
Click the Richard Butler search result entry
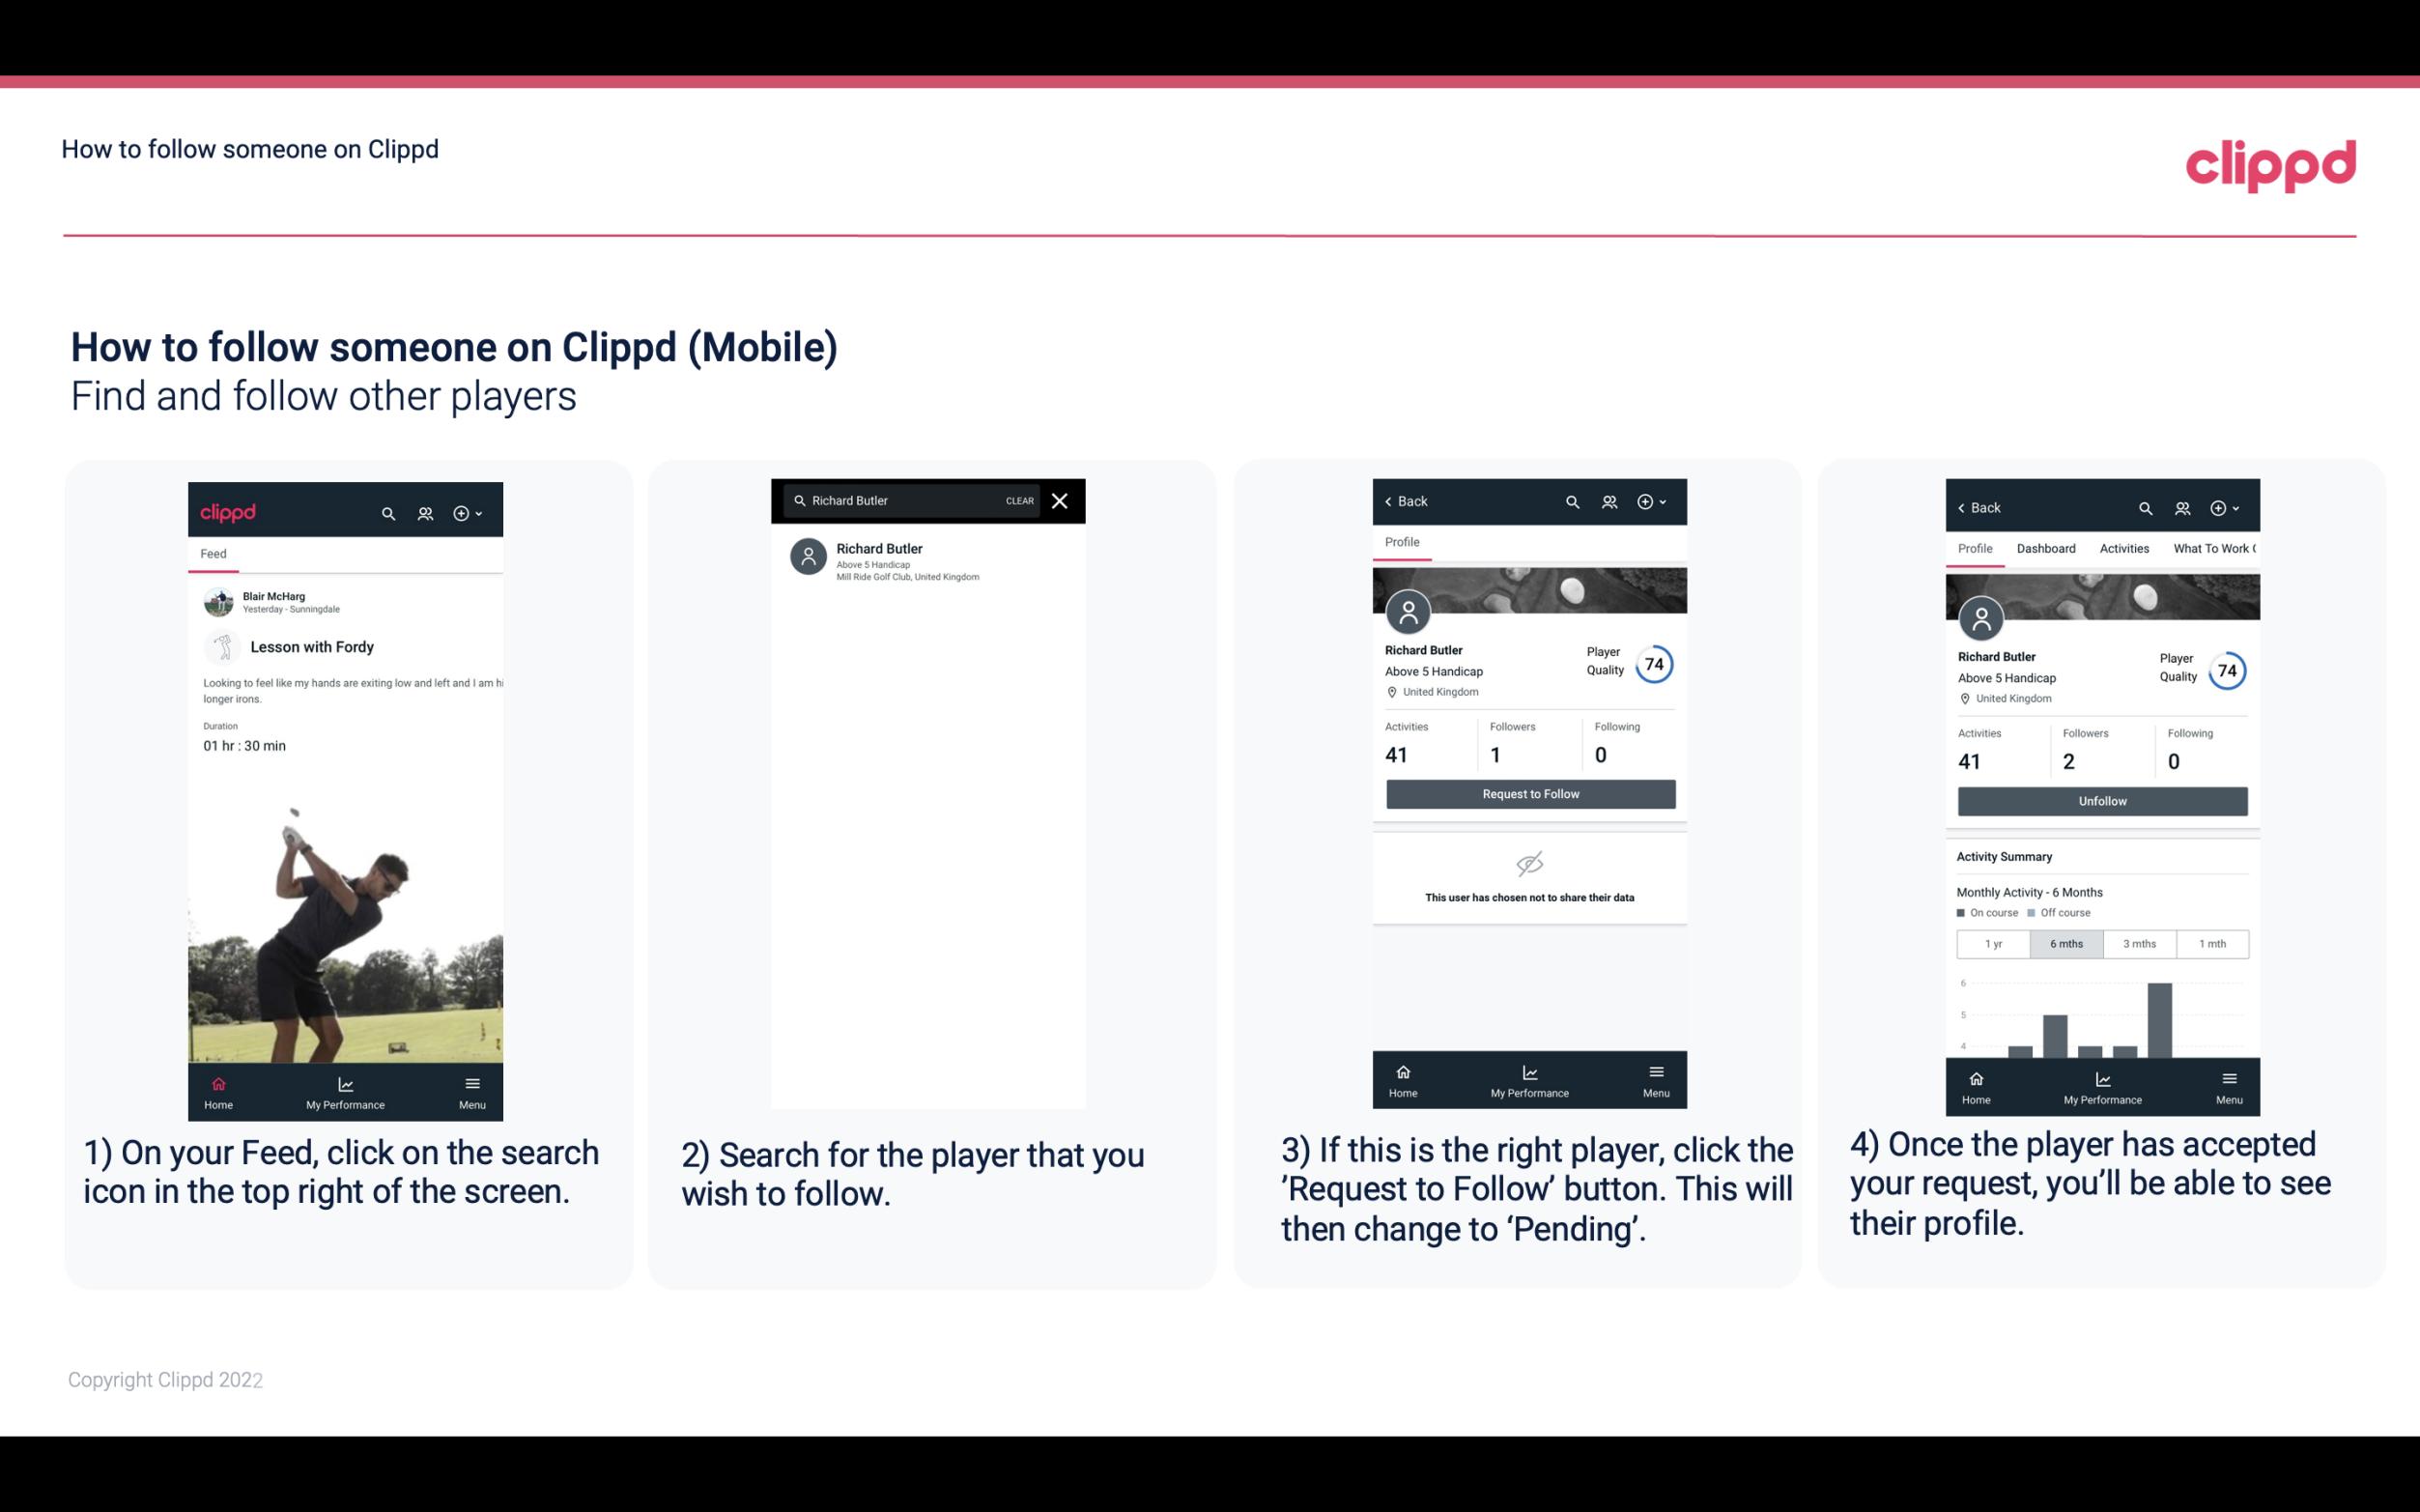931,559
